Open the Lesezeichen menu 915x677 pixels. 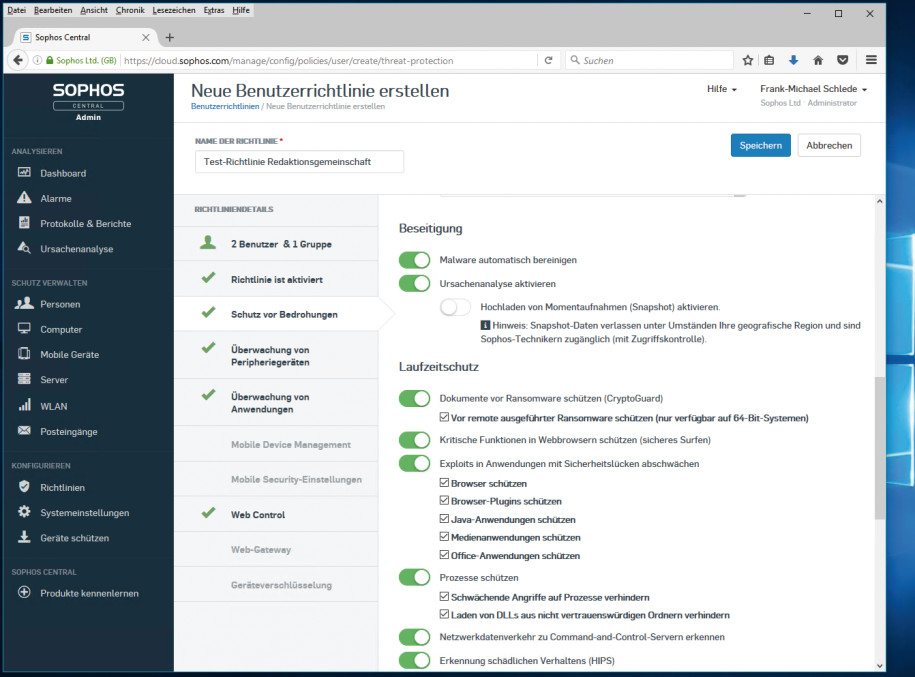point(174,10)
